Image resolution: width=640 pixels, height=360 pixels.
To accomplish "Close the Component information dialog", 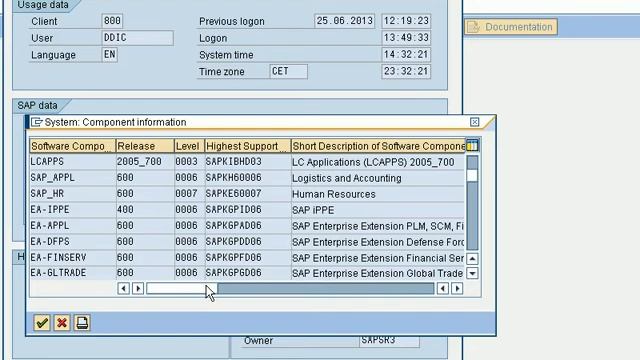I will point(474,122).
